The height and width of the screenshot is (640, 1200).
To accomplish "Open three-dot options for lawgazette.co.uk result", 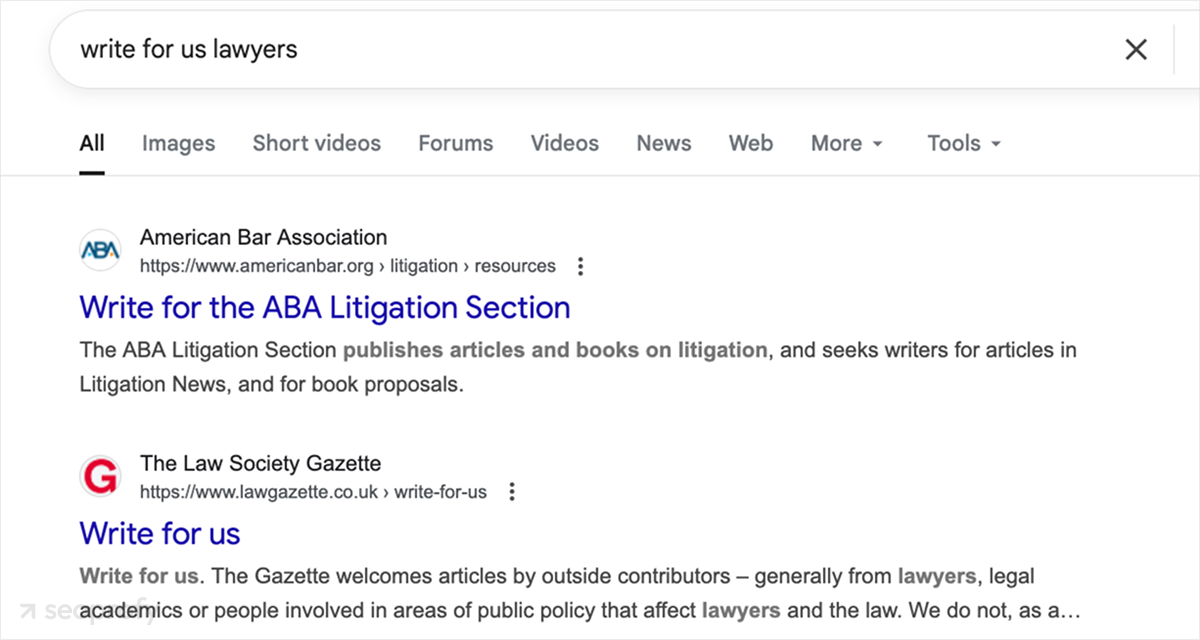I will pos(512,492).
